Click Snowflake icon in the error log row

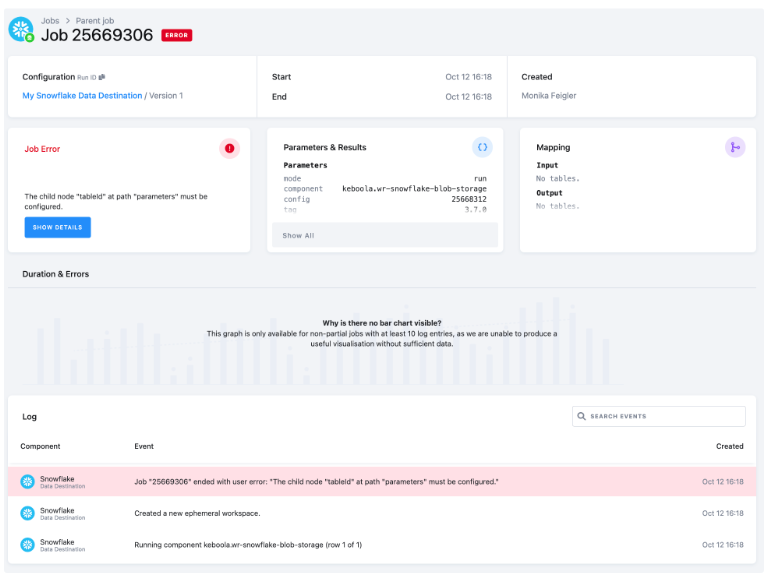click(x=28, y=482)
